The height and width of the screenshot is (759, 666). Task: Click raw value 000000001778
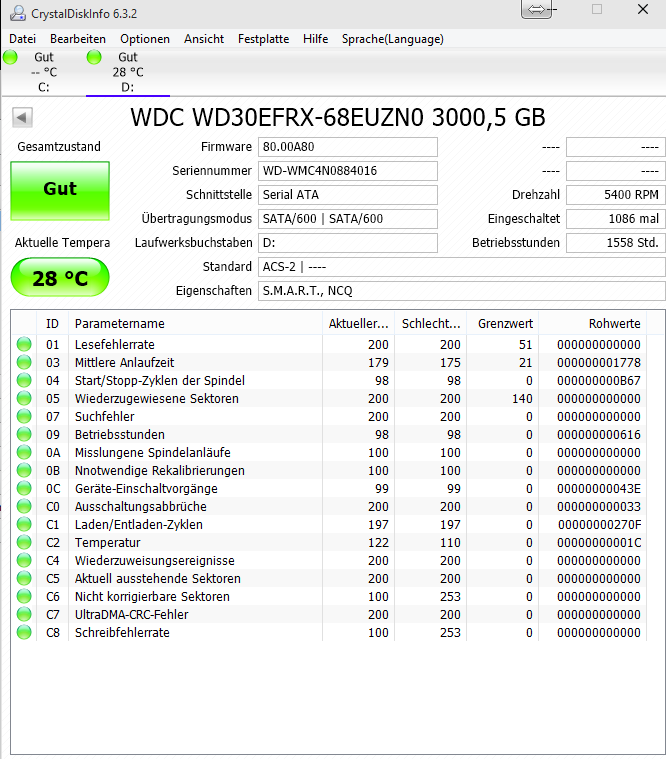(599, 363)
